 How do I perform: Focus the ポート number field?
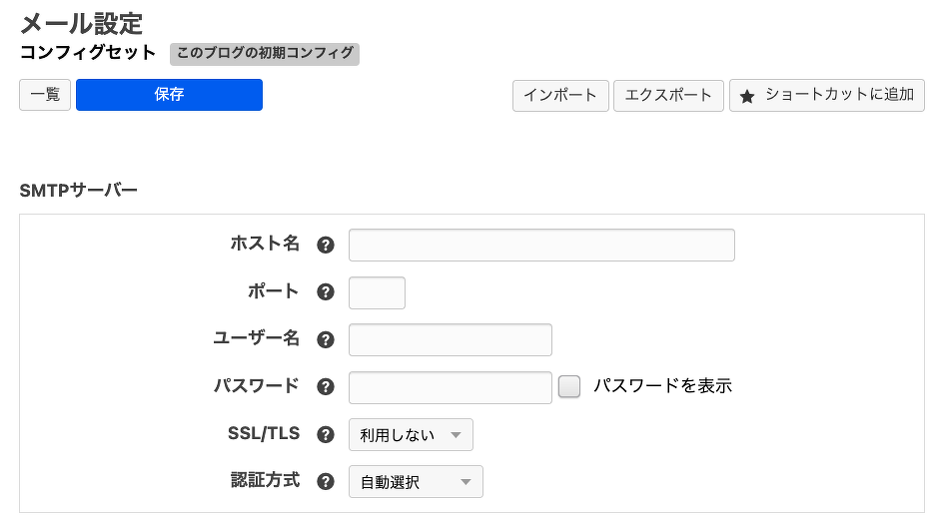tap(377, 292)
